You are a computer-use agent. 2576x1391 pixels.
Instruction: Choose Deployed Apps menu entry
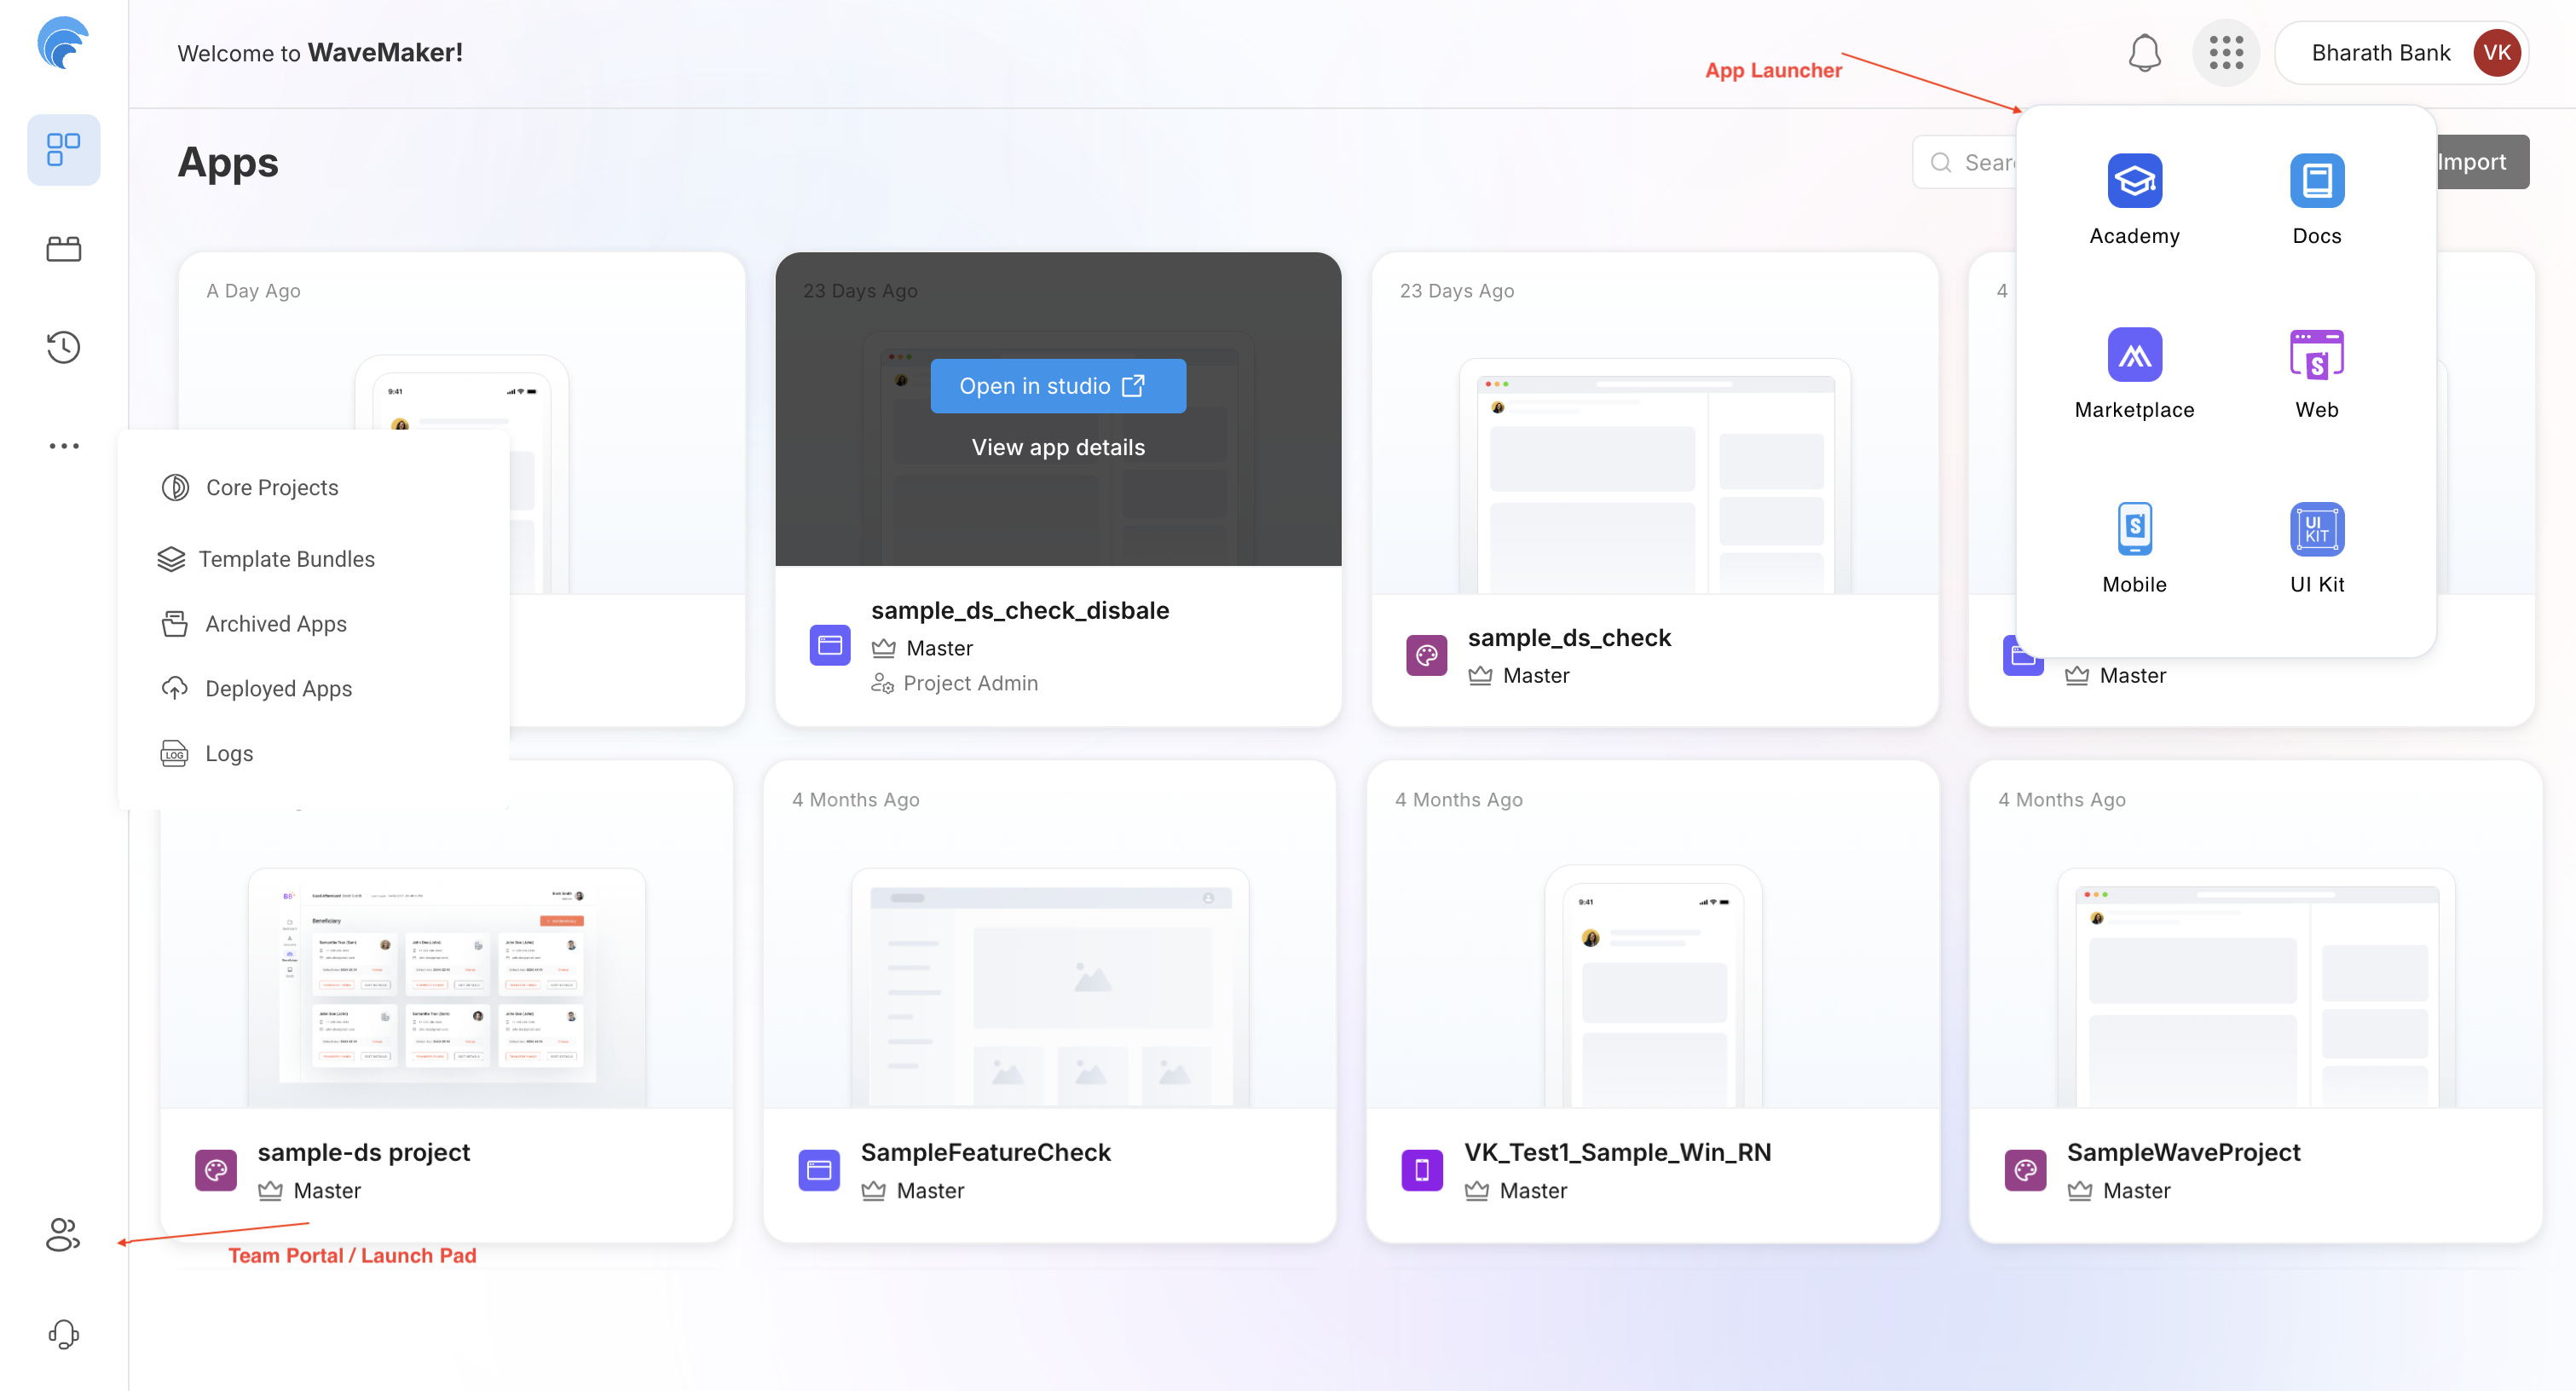click(x=278, y=689)
